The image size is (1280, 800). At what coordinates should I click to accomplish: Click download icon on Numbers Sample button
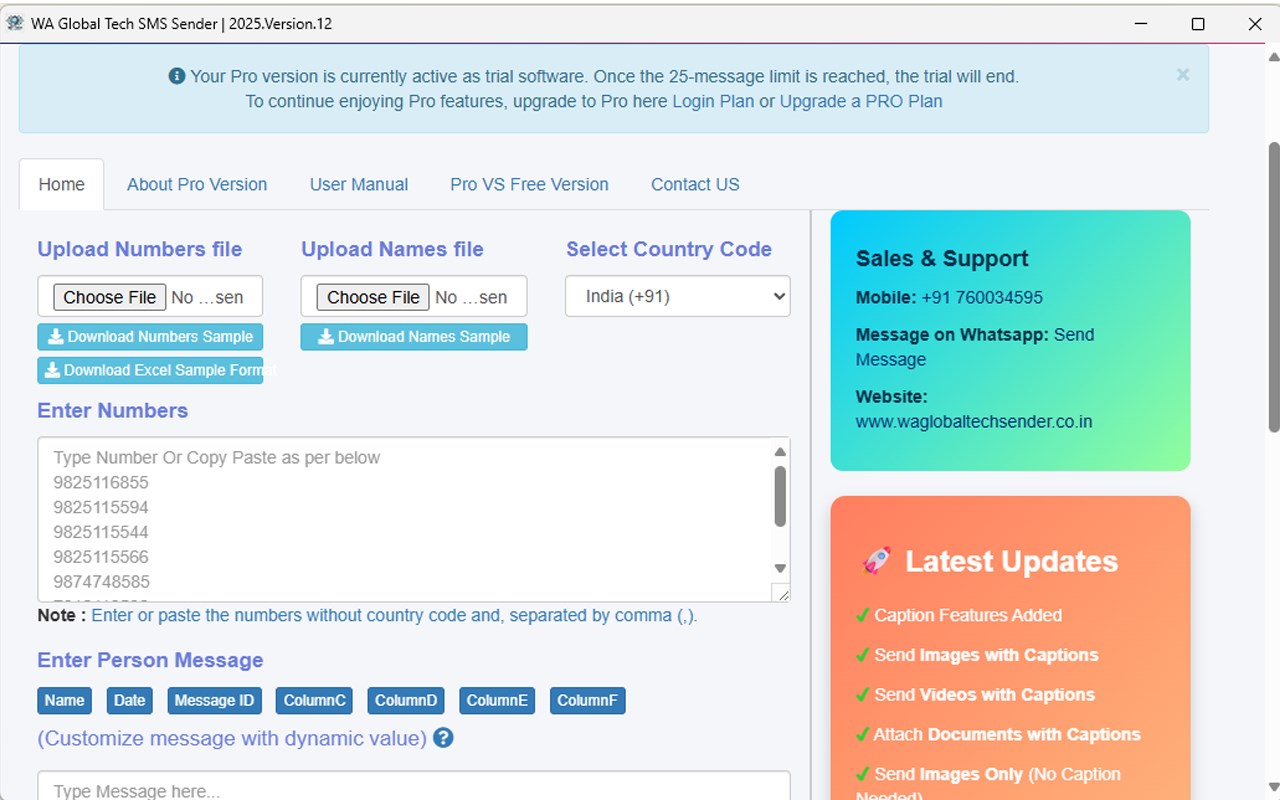point(56,337)
